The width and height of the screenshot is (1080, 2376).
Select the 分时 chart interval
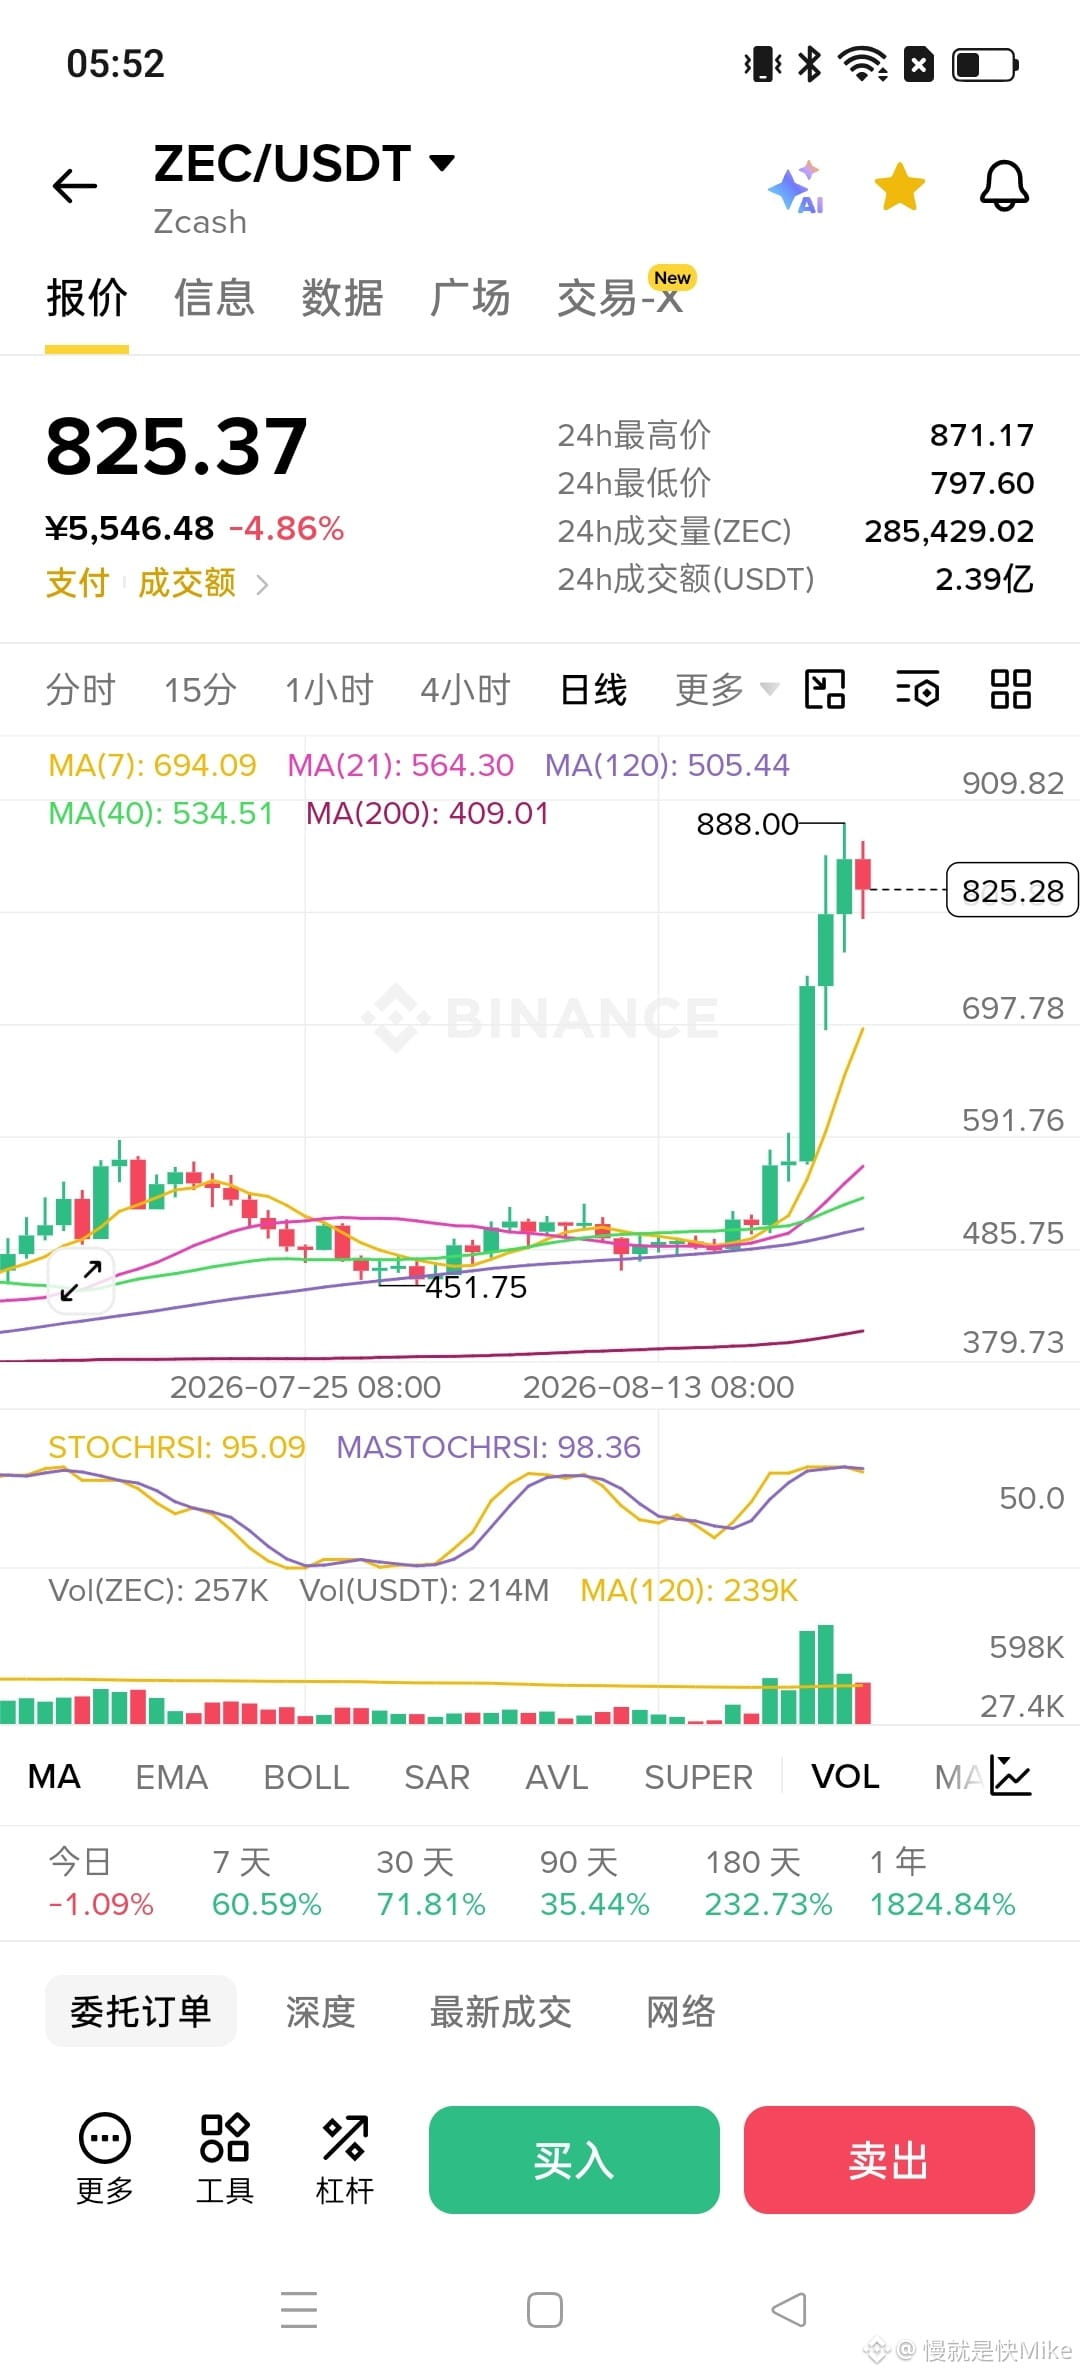tap(81, 690)
